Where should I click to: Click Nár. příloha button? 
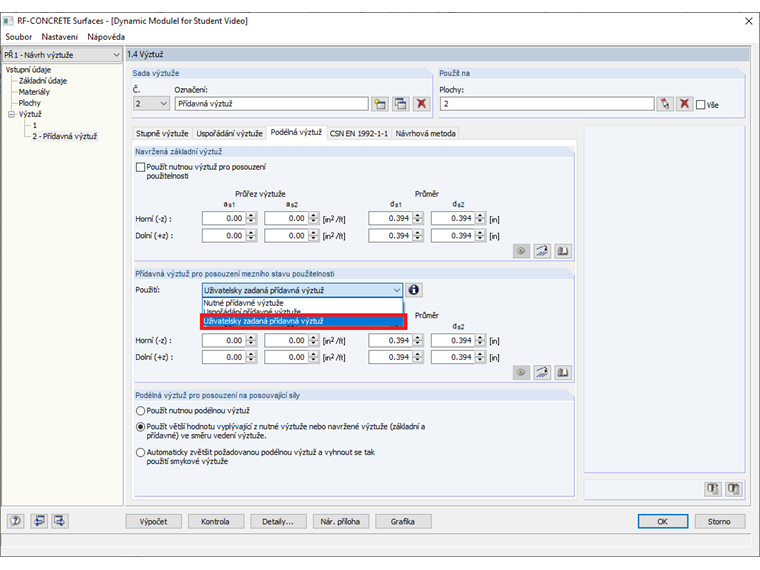[340, 522]
